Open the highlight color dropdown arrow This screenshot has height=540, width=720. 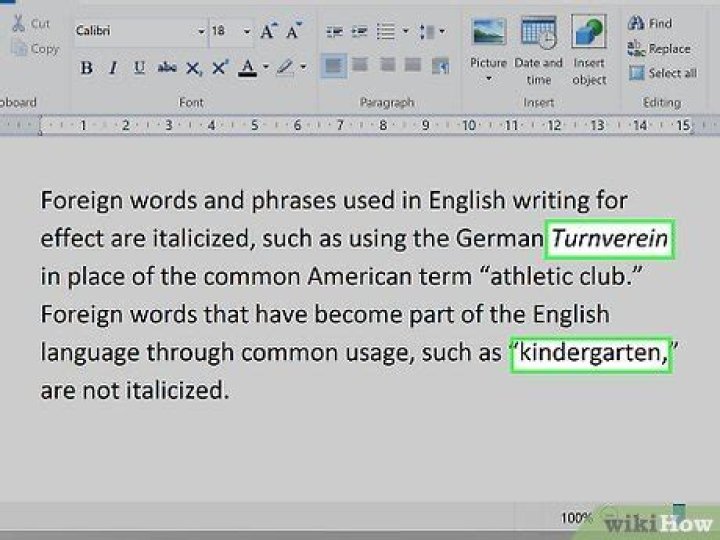coord(303,67)
